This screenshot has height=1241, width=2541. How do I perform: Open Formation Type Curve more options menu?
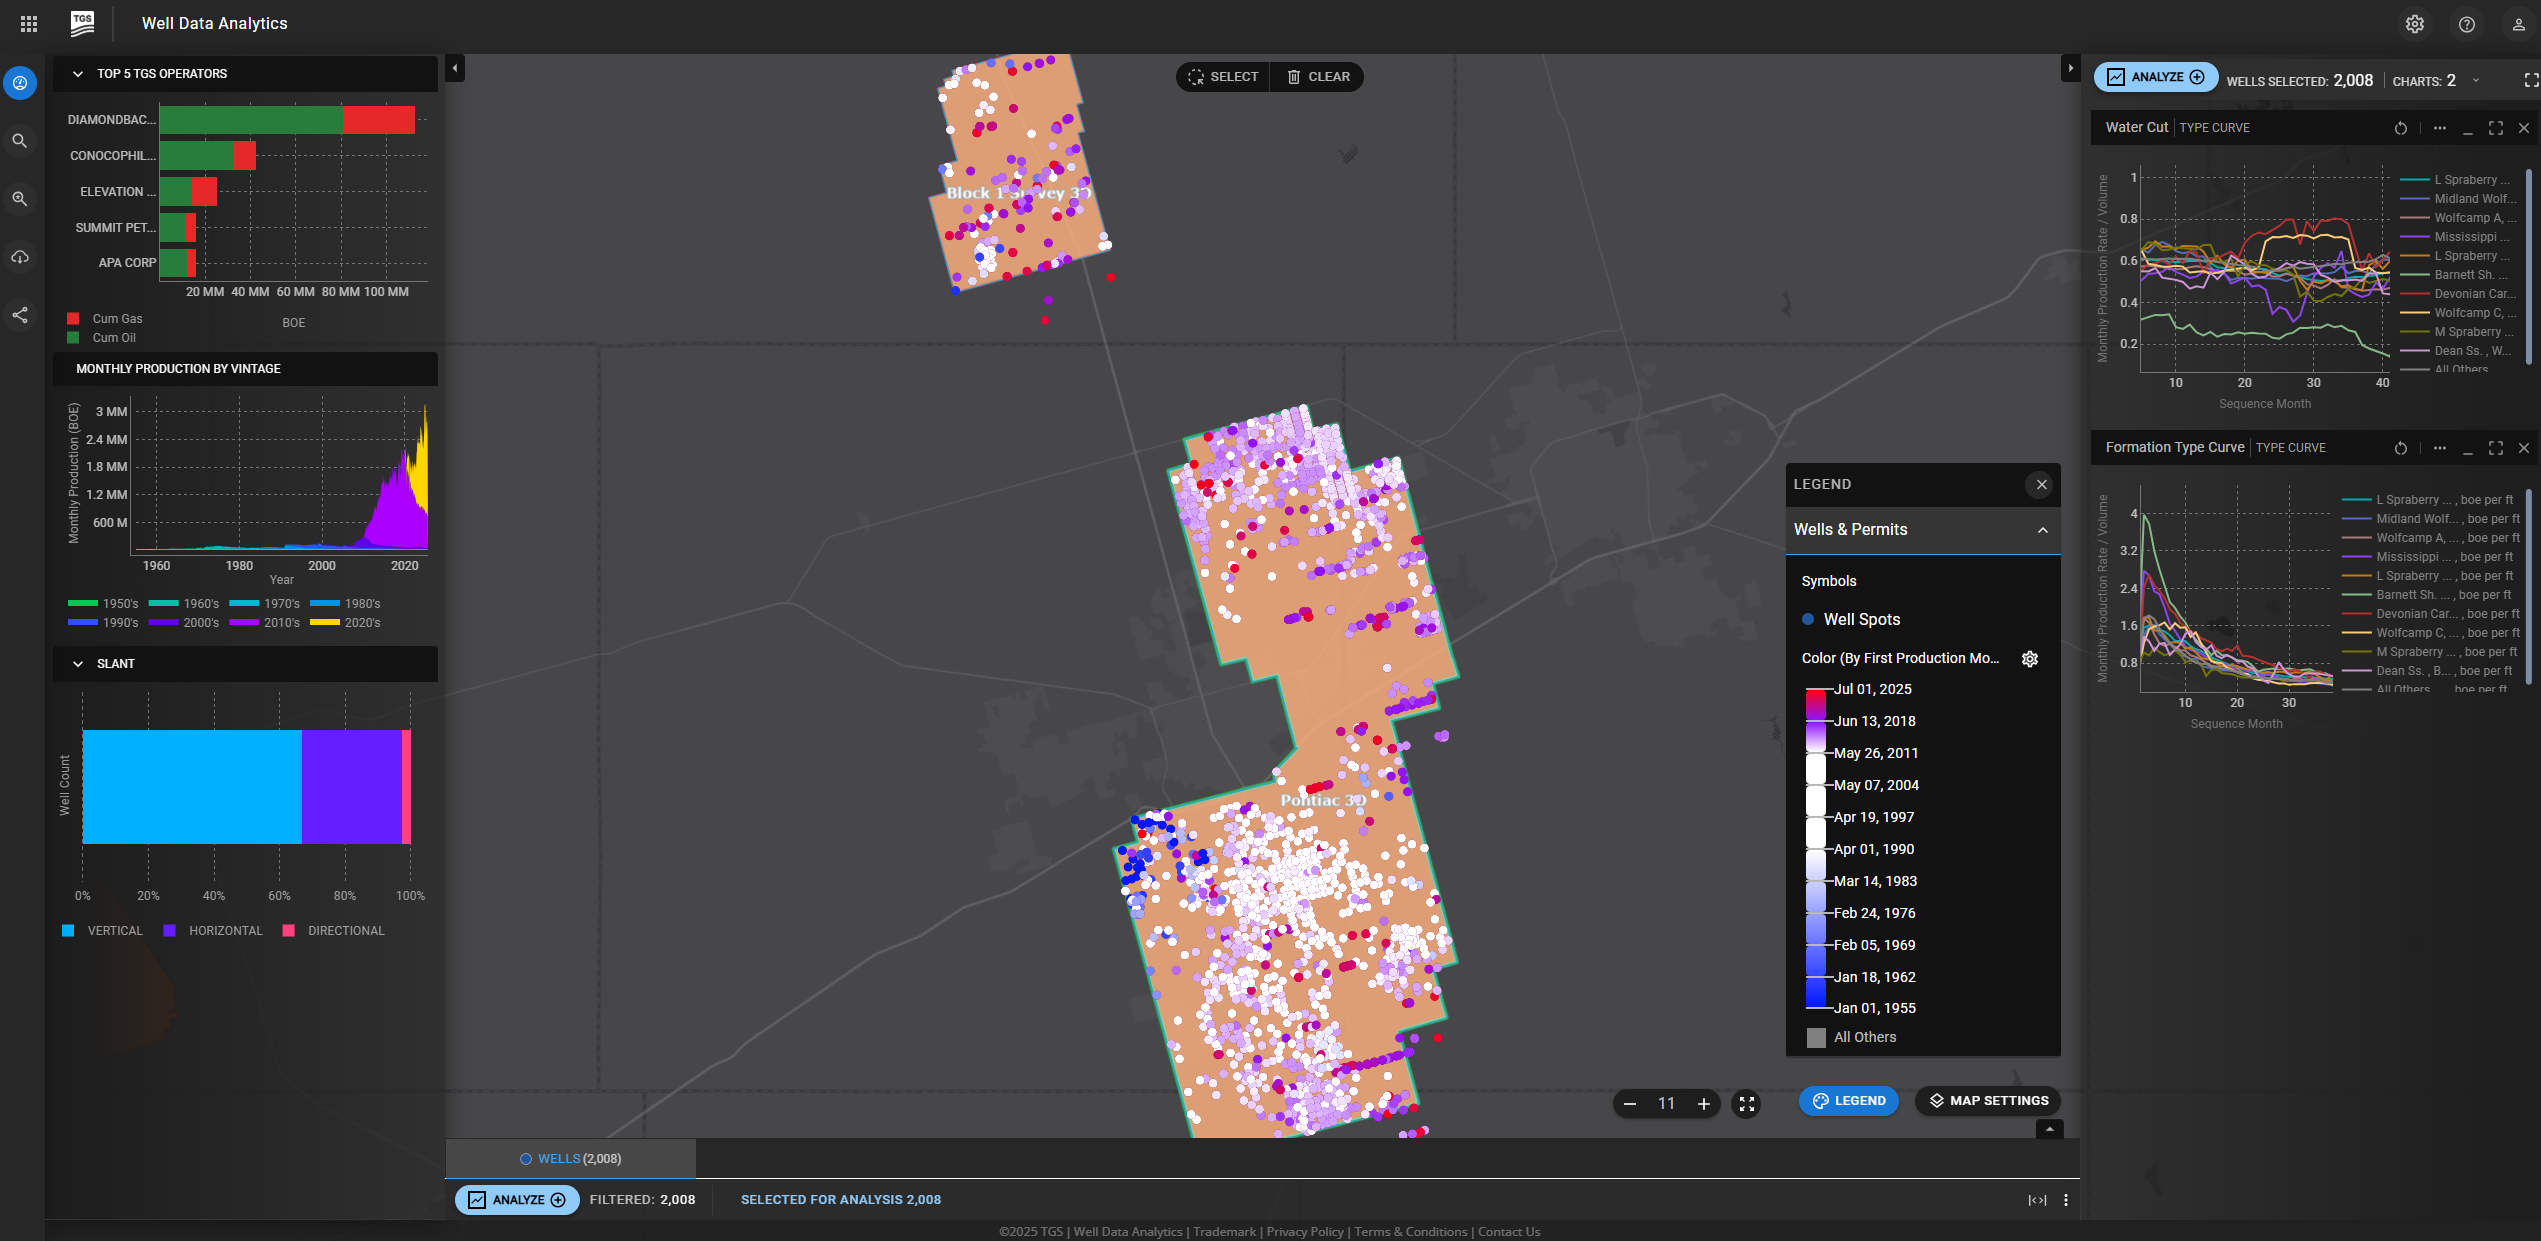[x=2439, y=448]
